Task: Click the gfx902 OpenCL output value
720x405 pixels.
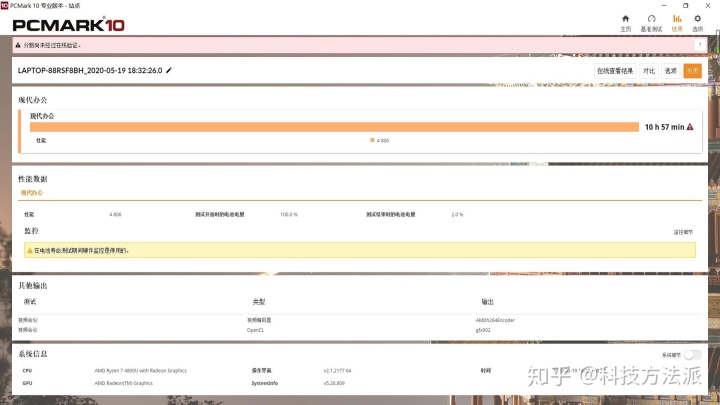Action: point(483,330)
